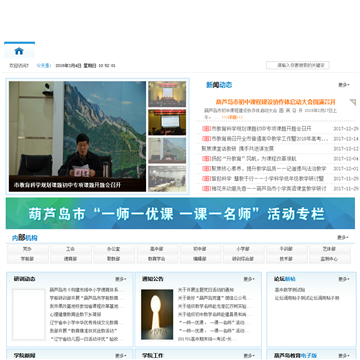Open the 2017 高中期末统一考试 notice
The height and width of the screenshot is (360, 360).
click(x=208, y=339)
